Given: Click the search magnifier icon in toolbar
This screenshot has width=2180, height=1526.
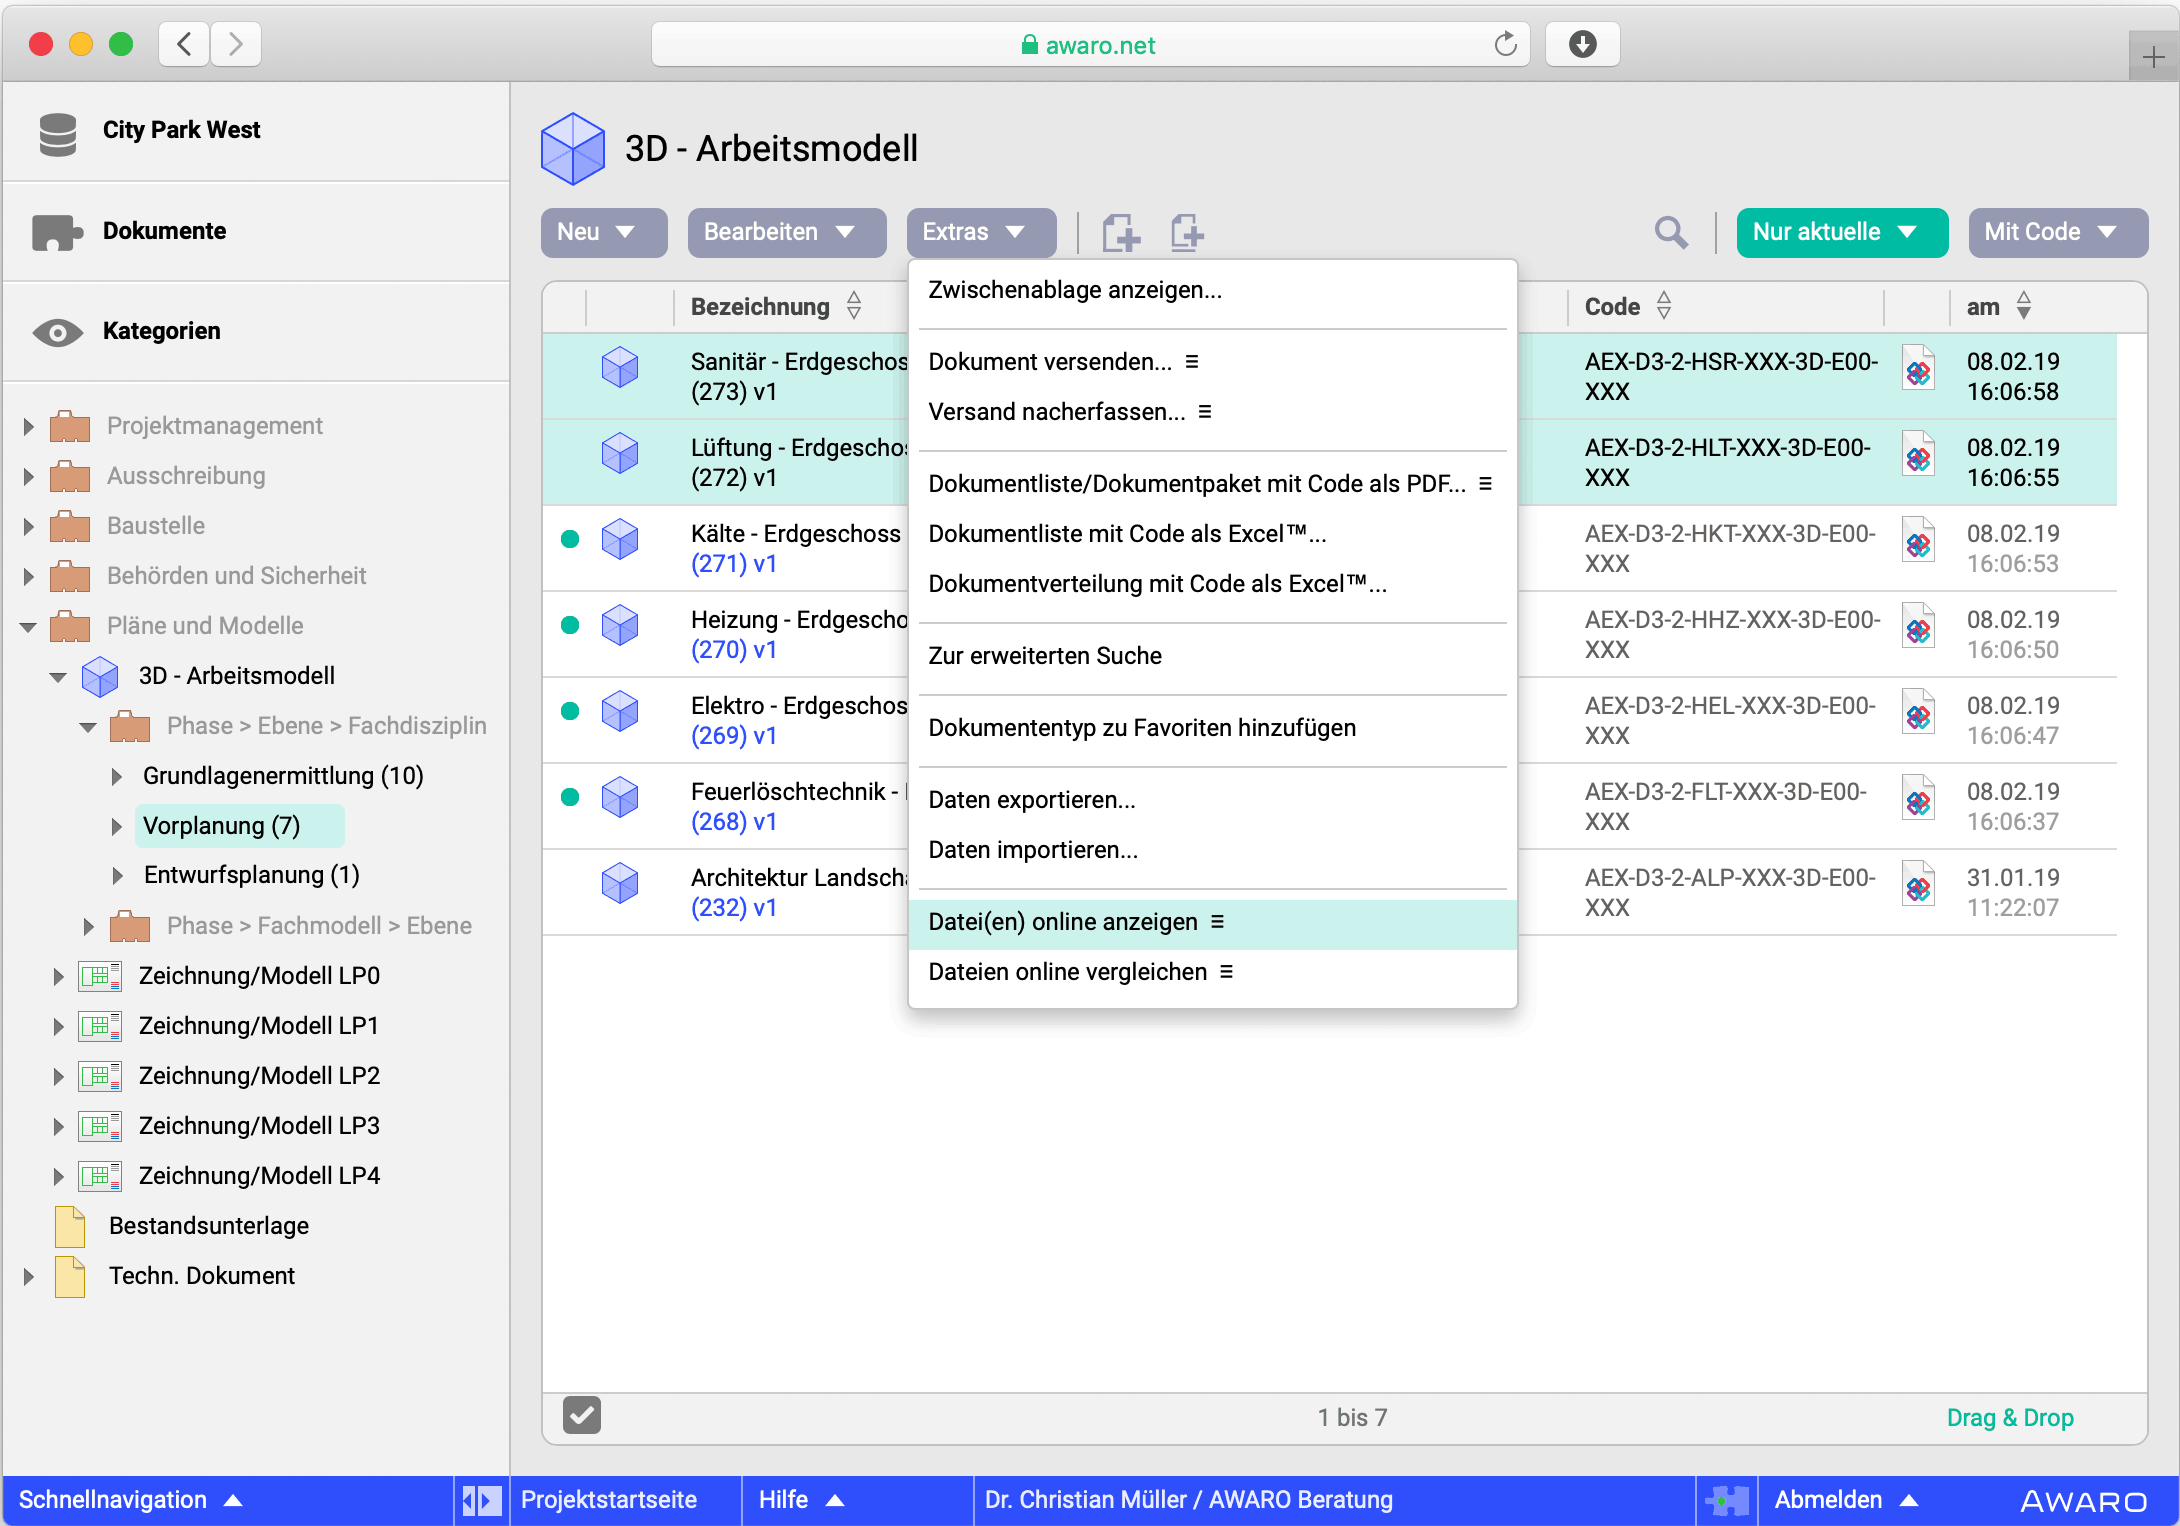Looking at the screenshot, I should (1671, 233).
